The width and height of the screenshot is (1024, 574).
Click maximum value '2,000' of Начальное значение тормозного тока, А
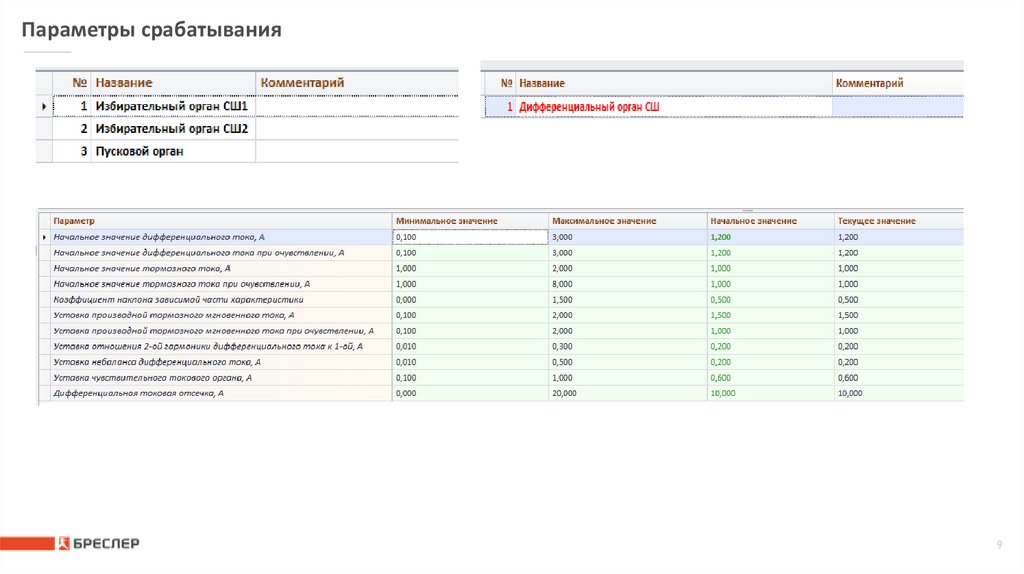pyautogui.click(x=628, y=268)
